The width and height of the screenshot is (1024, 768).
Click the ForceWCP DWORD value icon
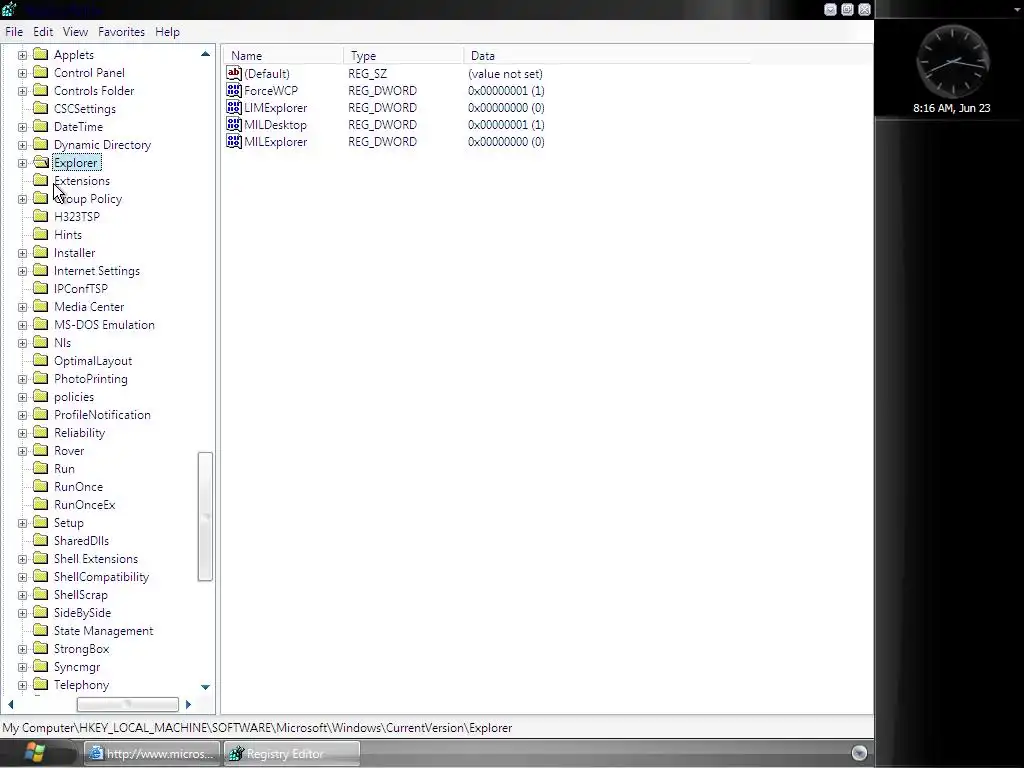(234, 90)
